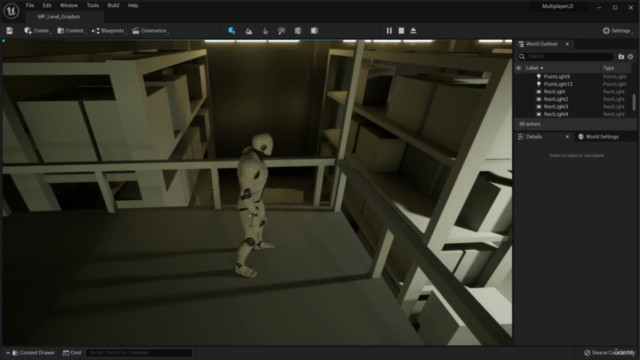Click the outliner add folder icon

[x=621, y=57]
